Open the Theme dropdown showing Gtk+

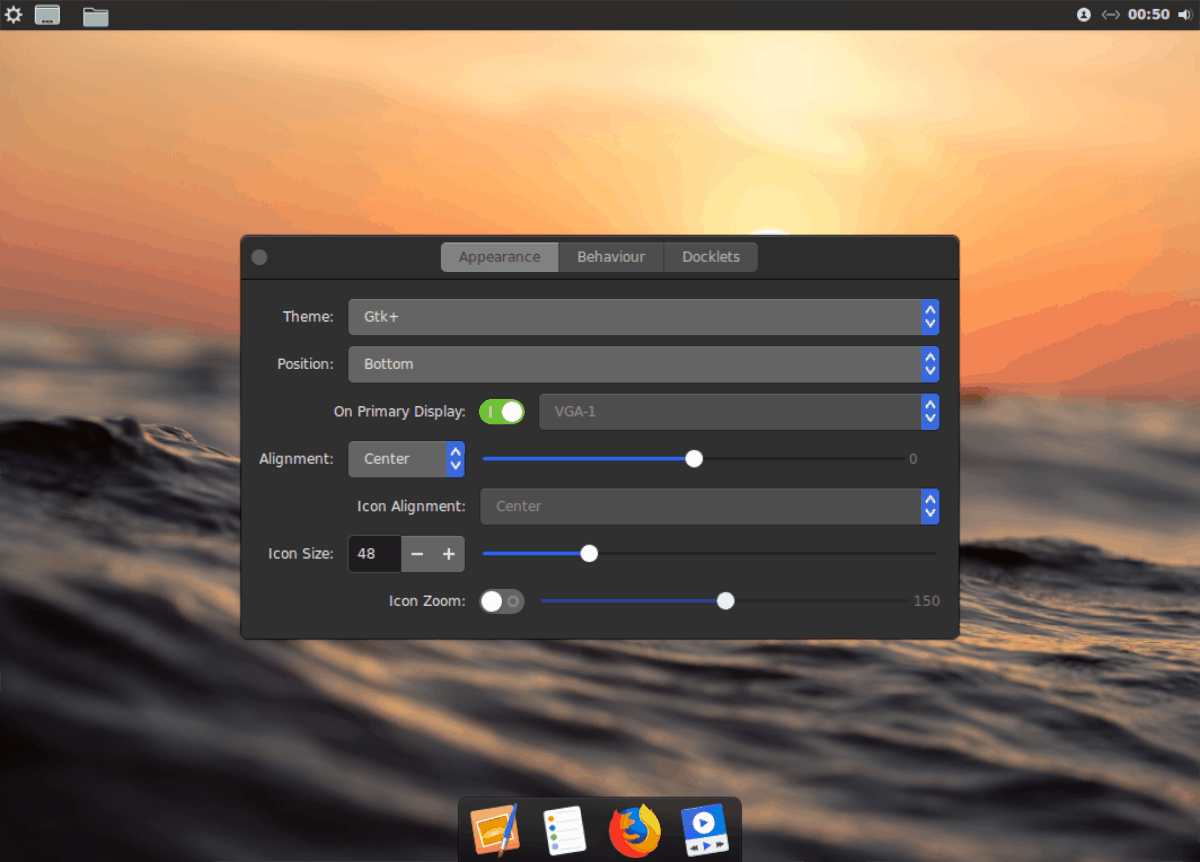(x=644, y=317)
